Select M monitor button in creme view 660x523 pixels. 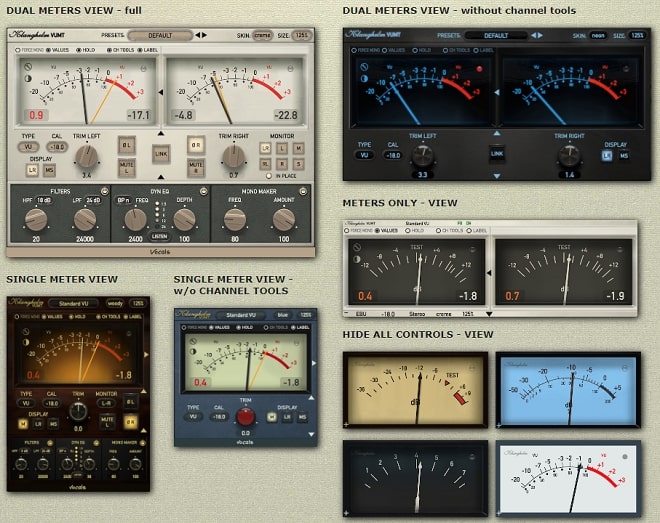298,148
